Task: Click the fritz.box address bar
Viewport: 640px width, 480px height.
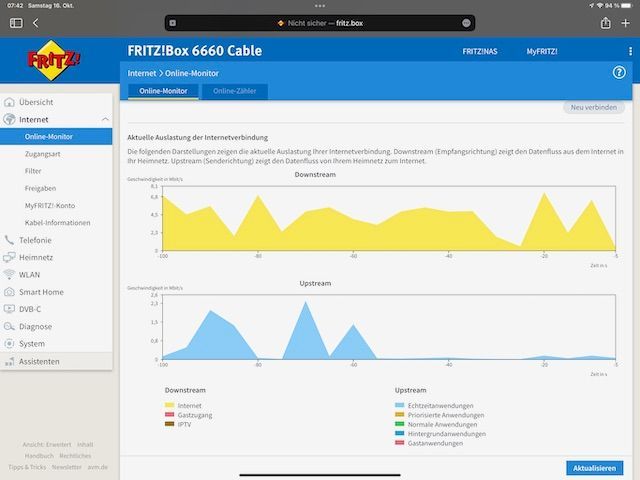Action: click(320, 23)
